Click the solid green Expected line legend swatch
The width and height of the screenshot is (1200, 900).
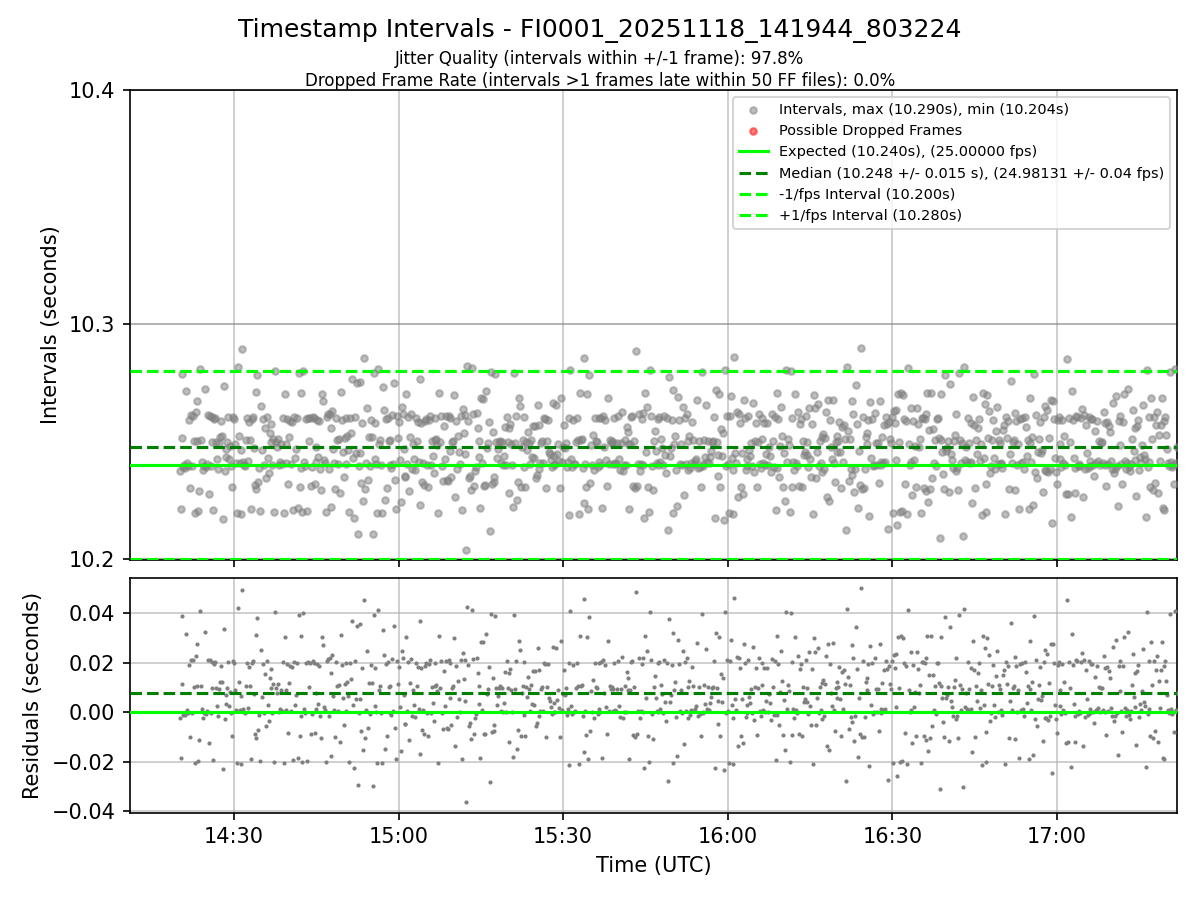754,151
